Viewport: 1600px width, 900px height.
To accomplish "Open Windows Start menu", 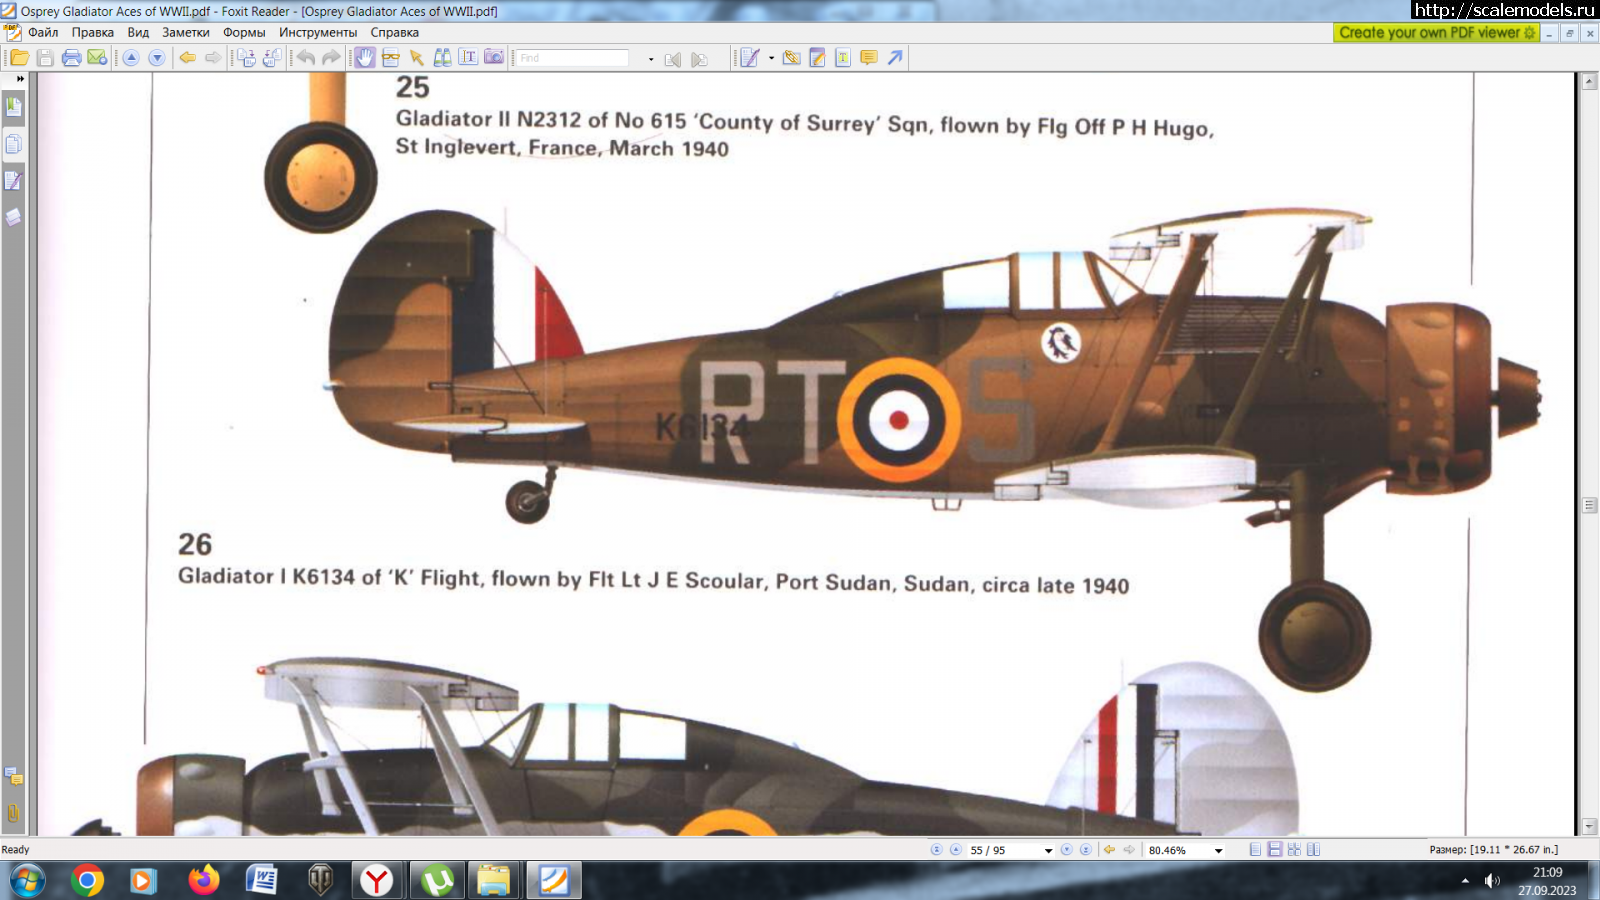I will click(x=28, y=880).
